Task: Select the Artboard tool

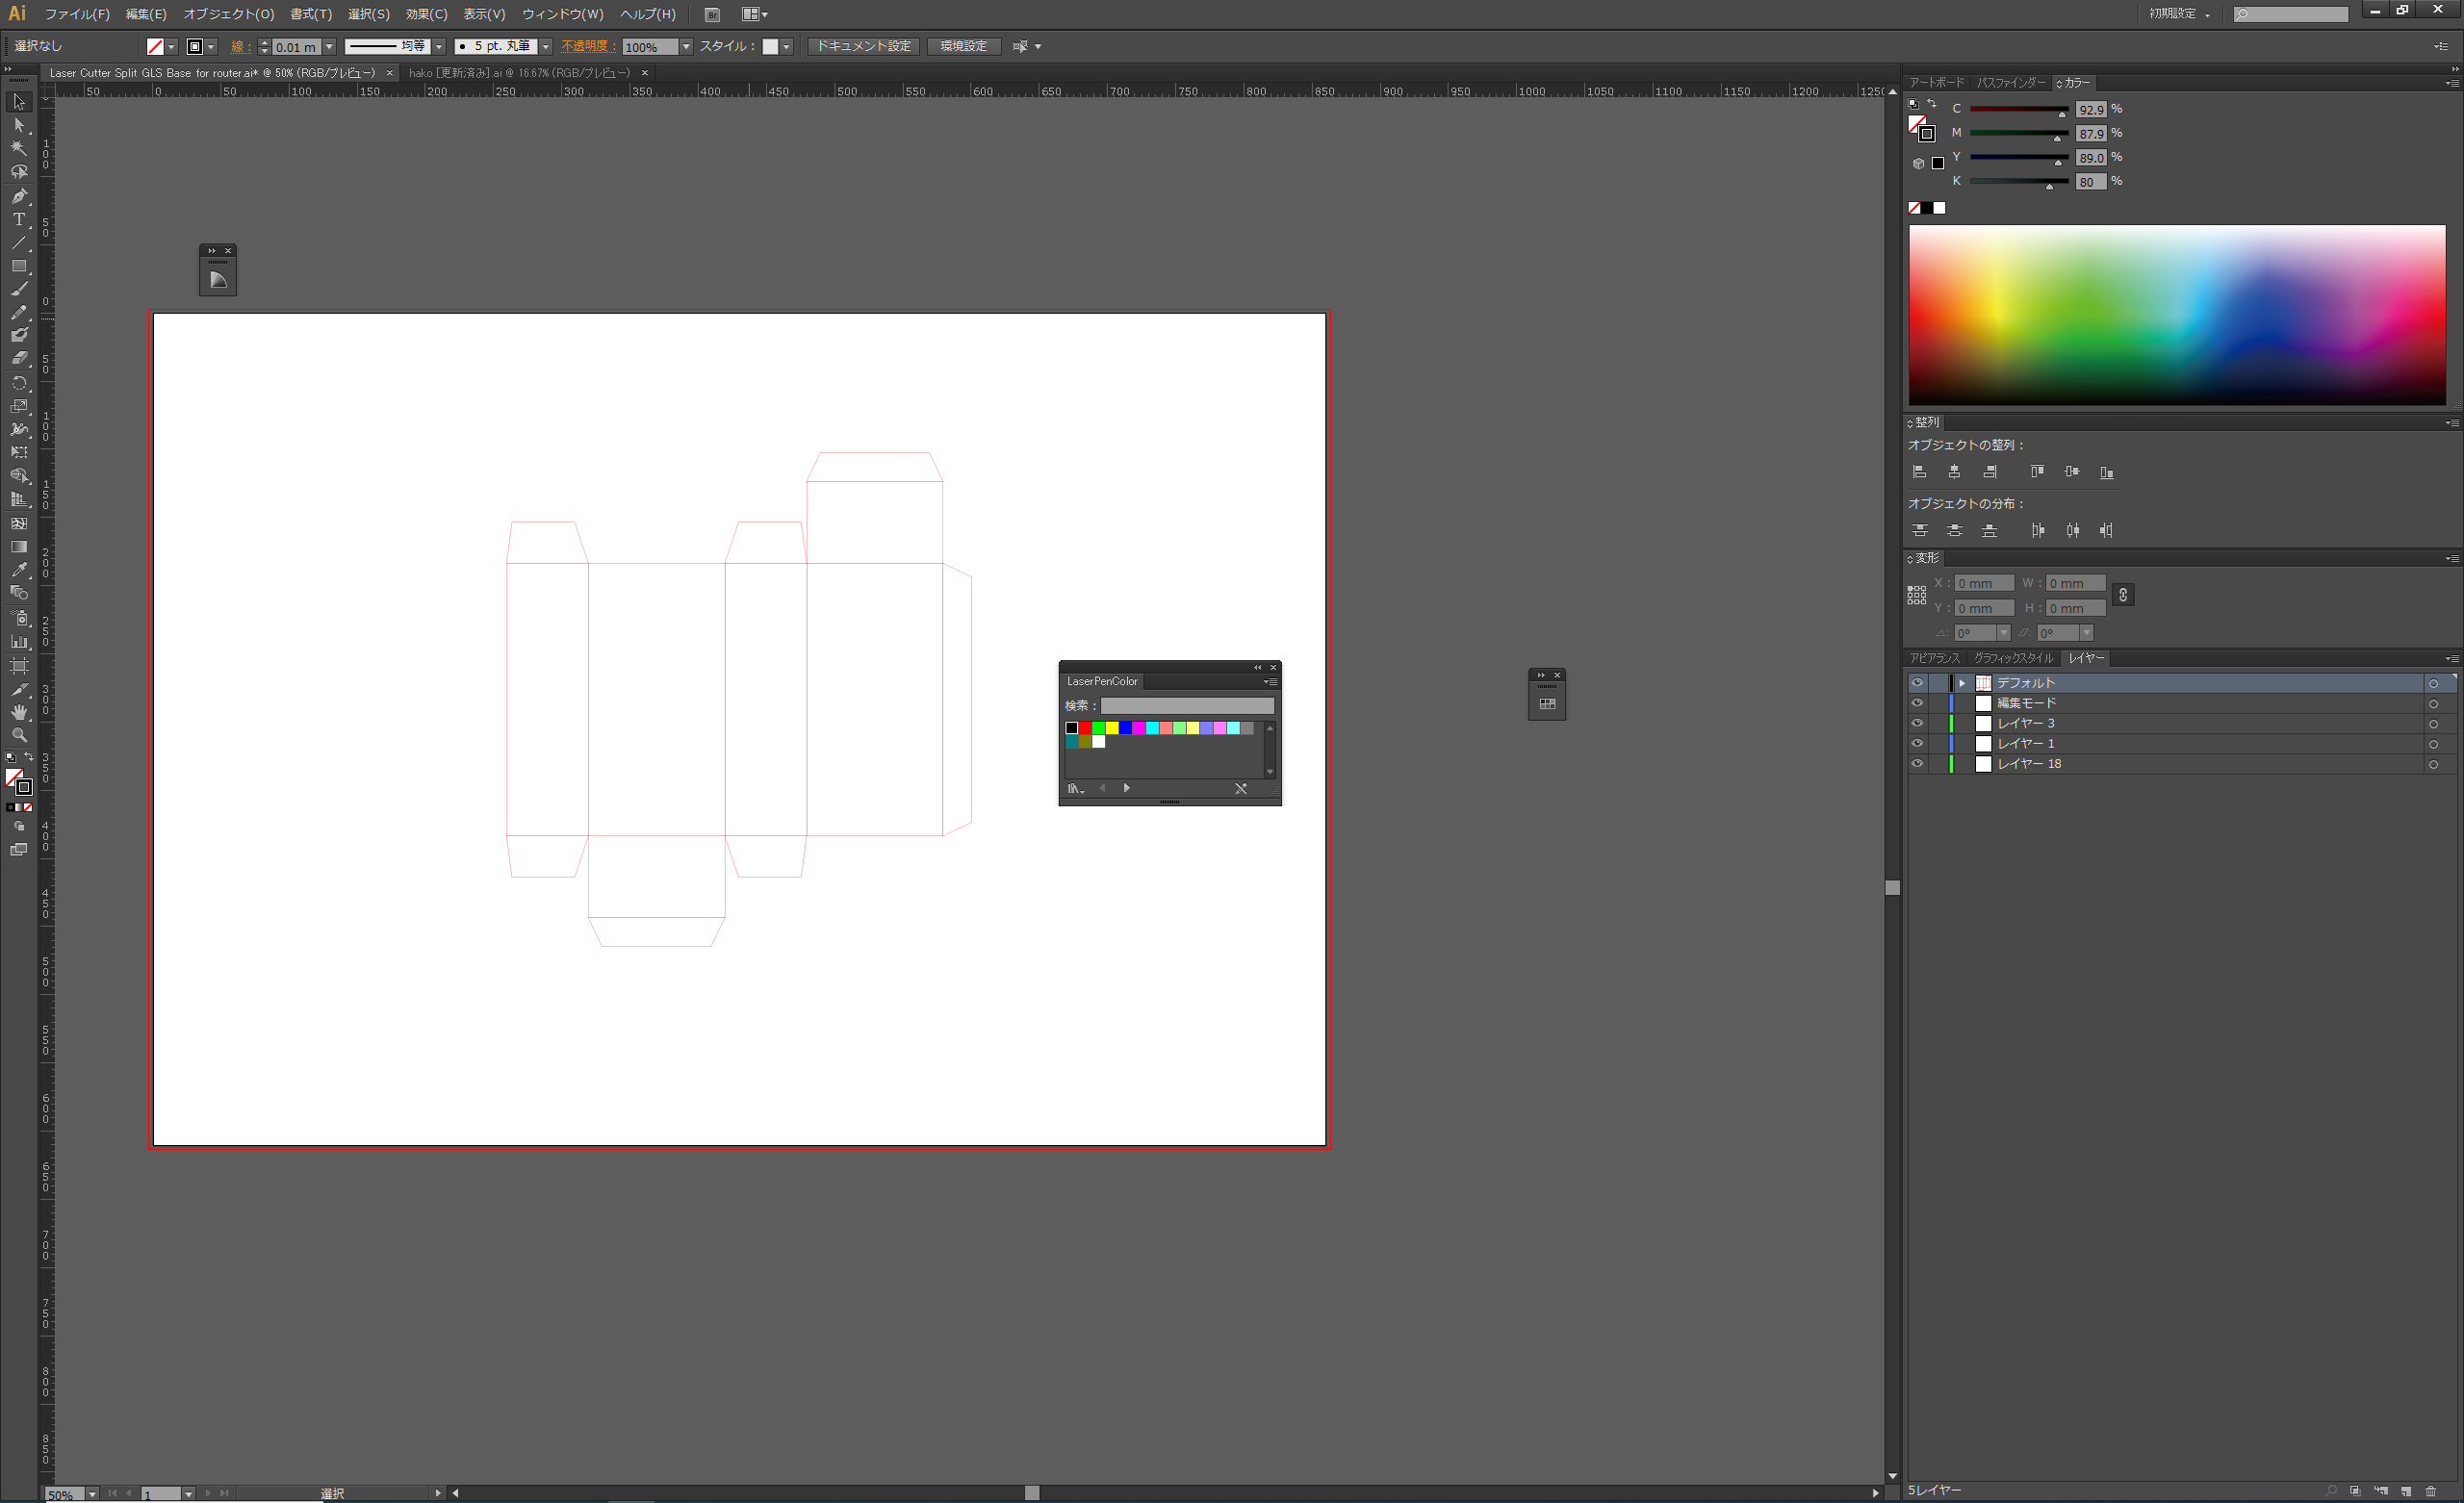Action: tap(19, 665)
